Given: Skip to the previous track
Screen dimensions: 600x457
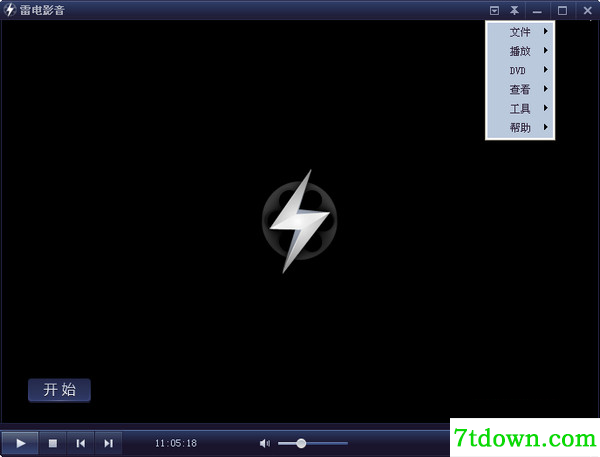Looking at the screenshot, I should [80, 443].
